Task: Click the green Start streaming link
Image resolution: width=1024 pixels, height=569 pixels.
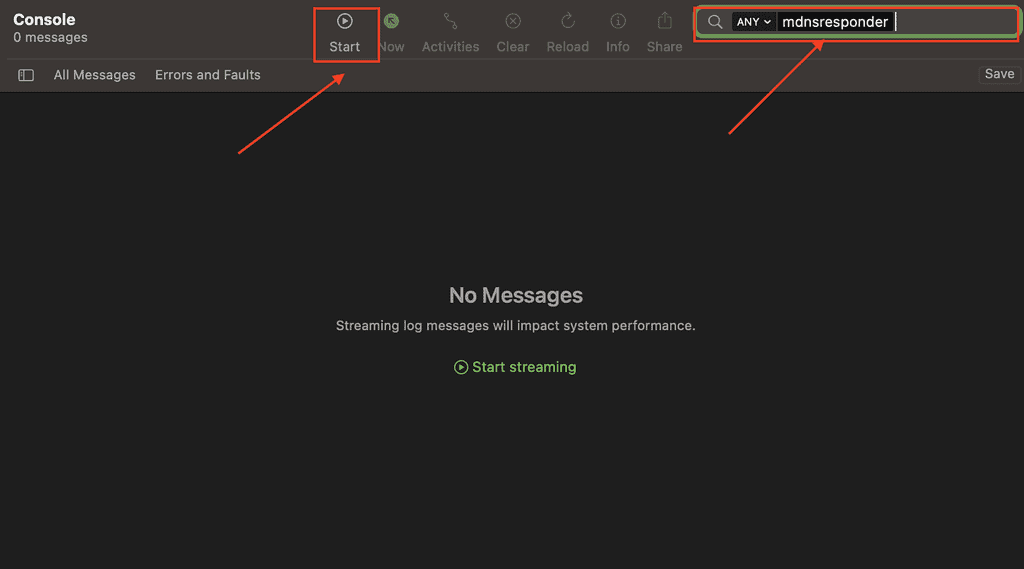Action: tap(515, 367)
